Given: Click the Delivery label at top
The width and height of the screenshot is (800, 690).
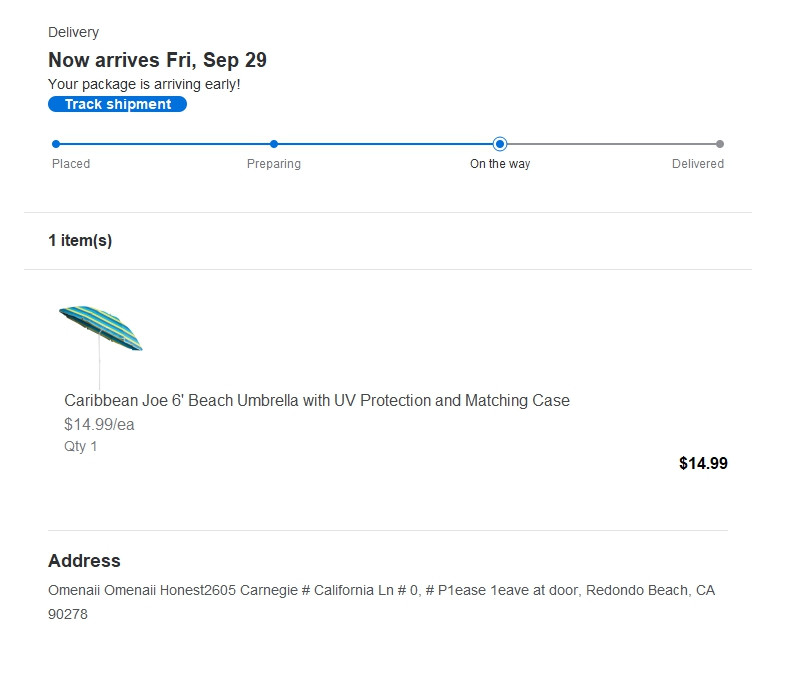Looking at the screenshot, I should pyautogui.click(x=73, y=33).
